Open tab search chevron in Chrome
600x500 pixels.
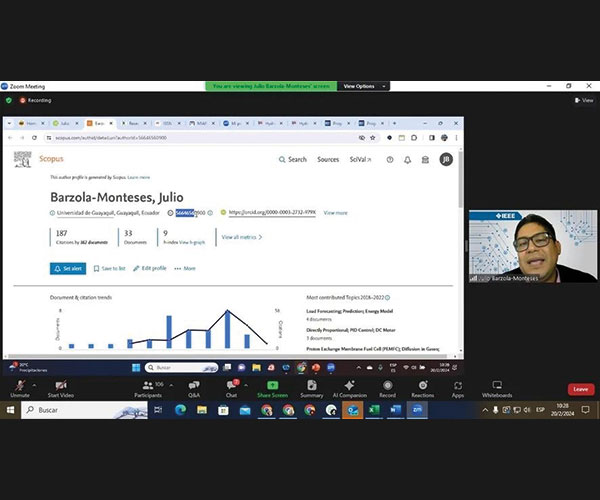[9, 123]
